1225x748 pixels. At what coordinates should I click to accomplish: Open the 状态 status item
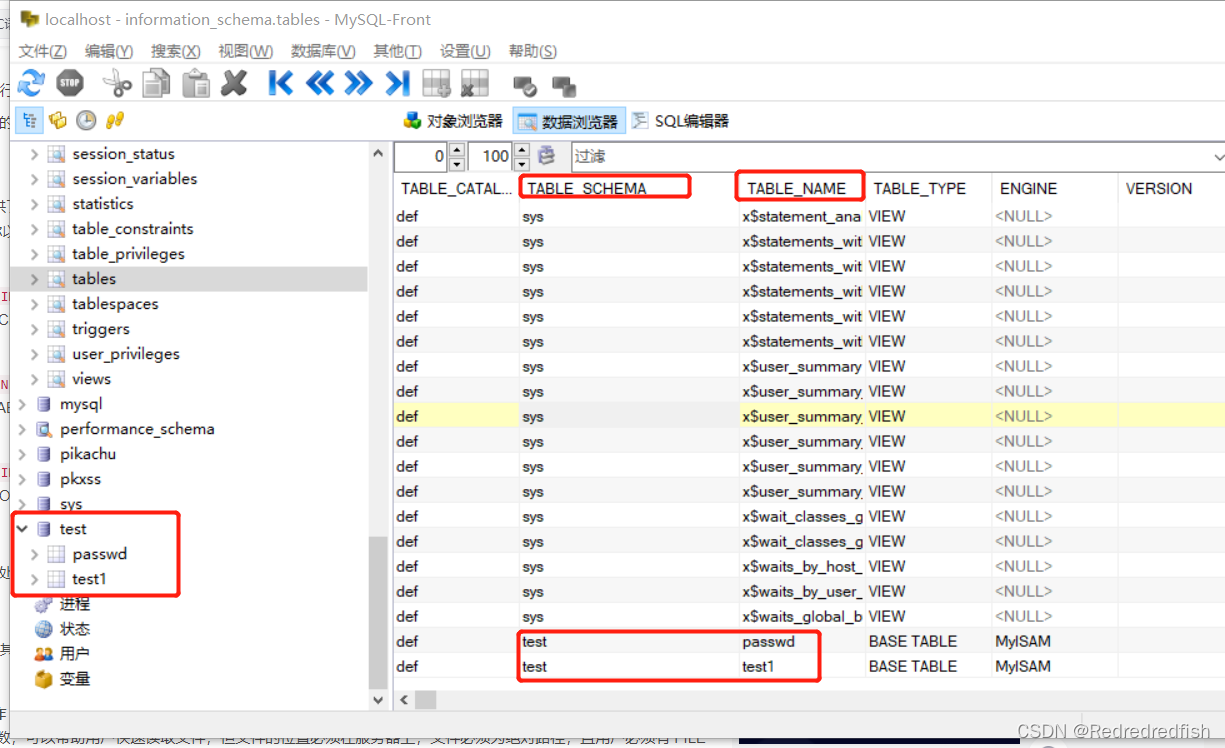(74, 629)
